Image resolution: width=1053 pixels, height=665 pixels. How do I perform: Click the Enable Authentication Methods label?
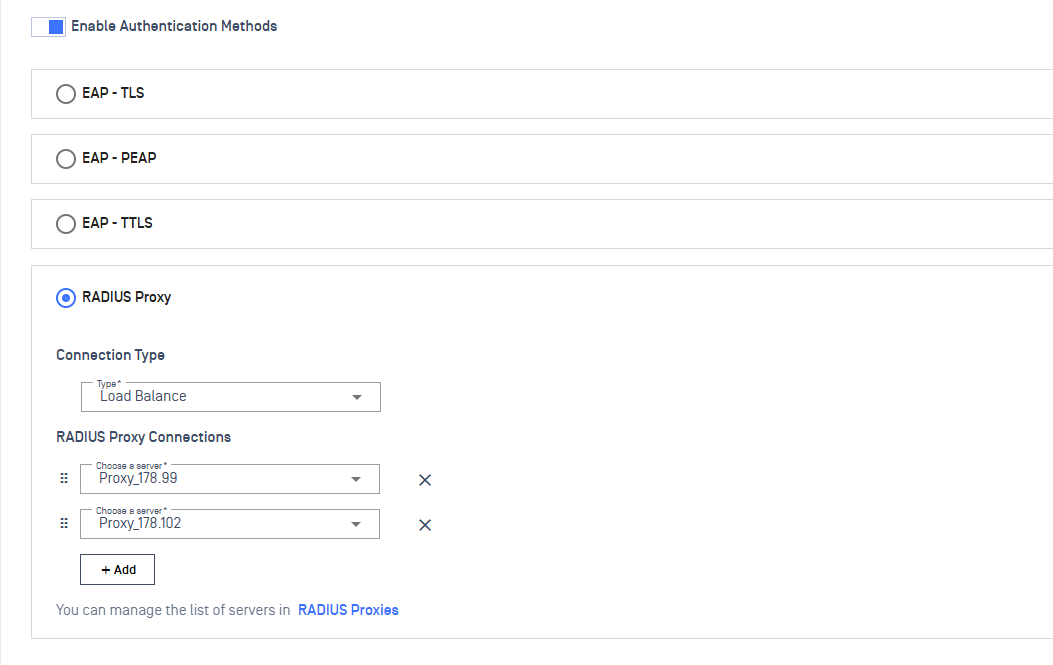click(174, 26)
